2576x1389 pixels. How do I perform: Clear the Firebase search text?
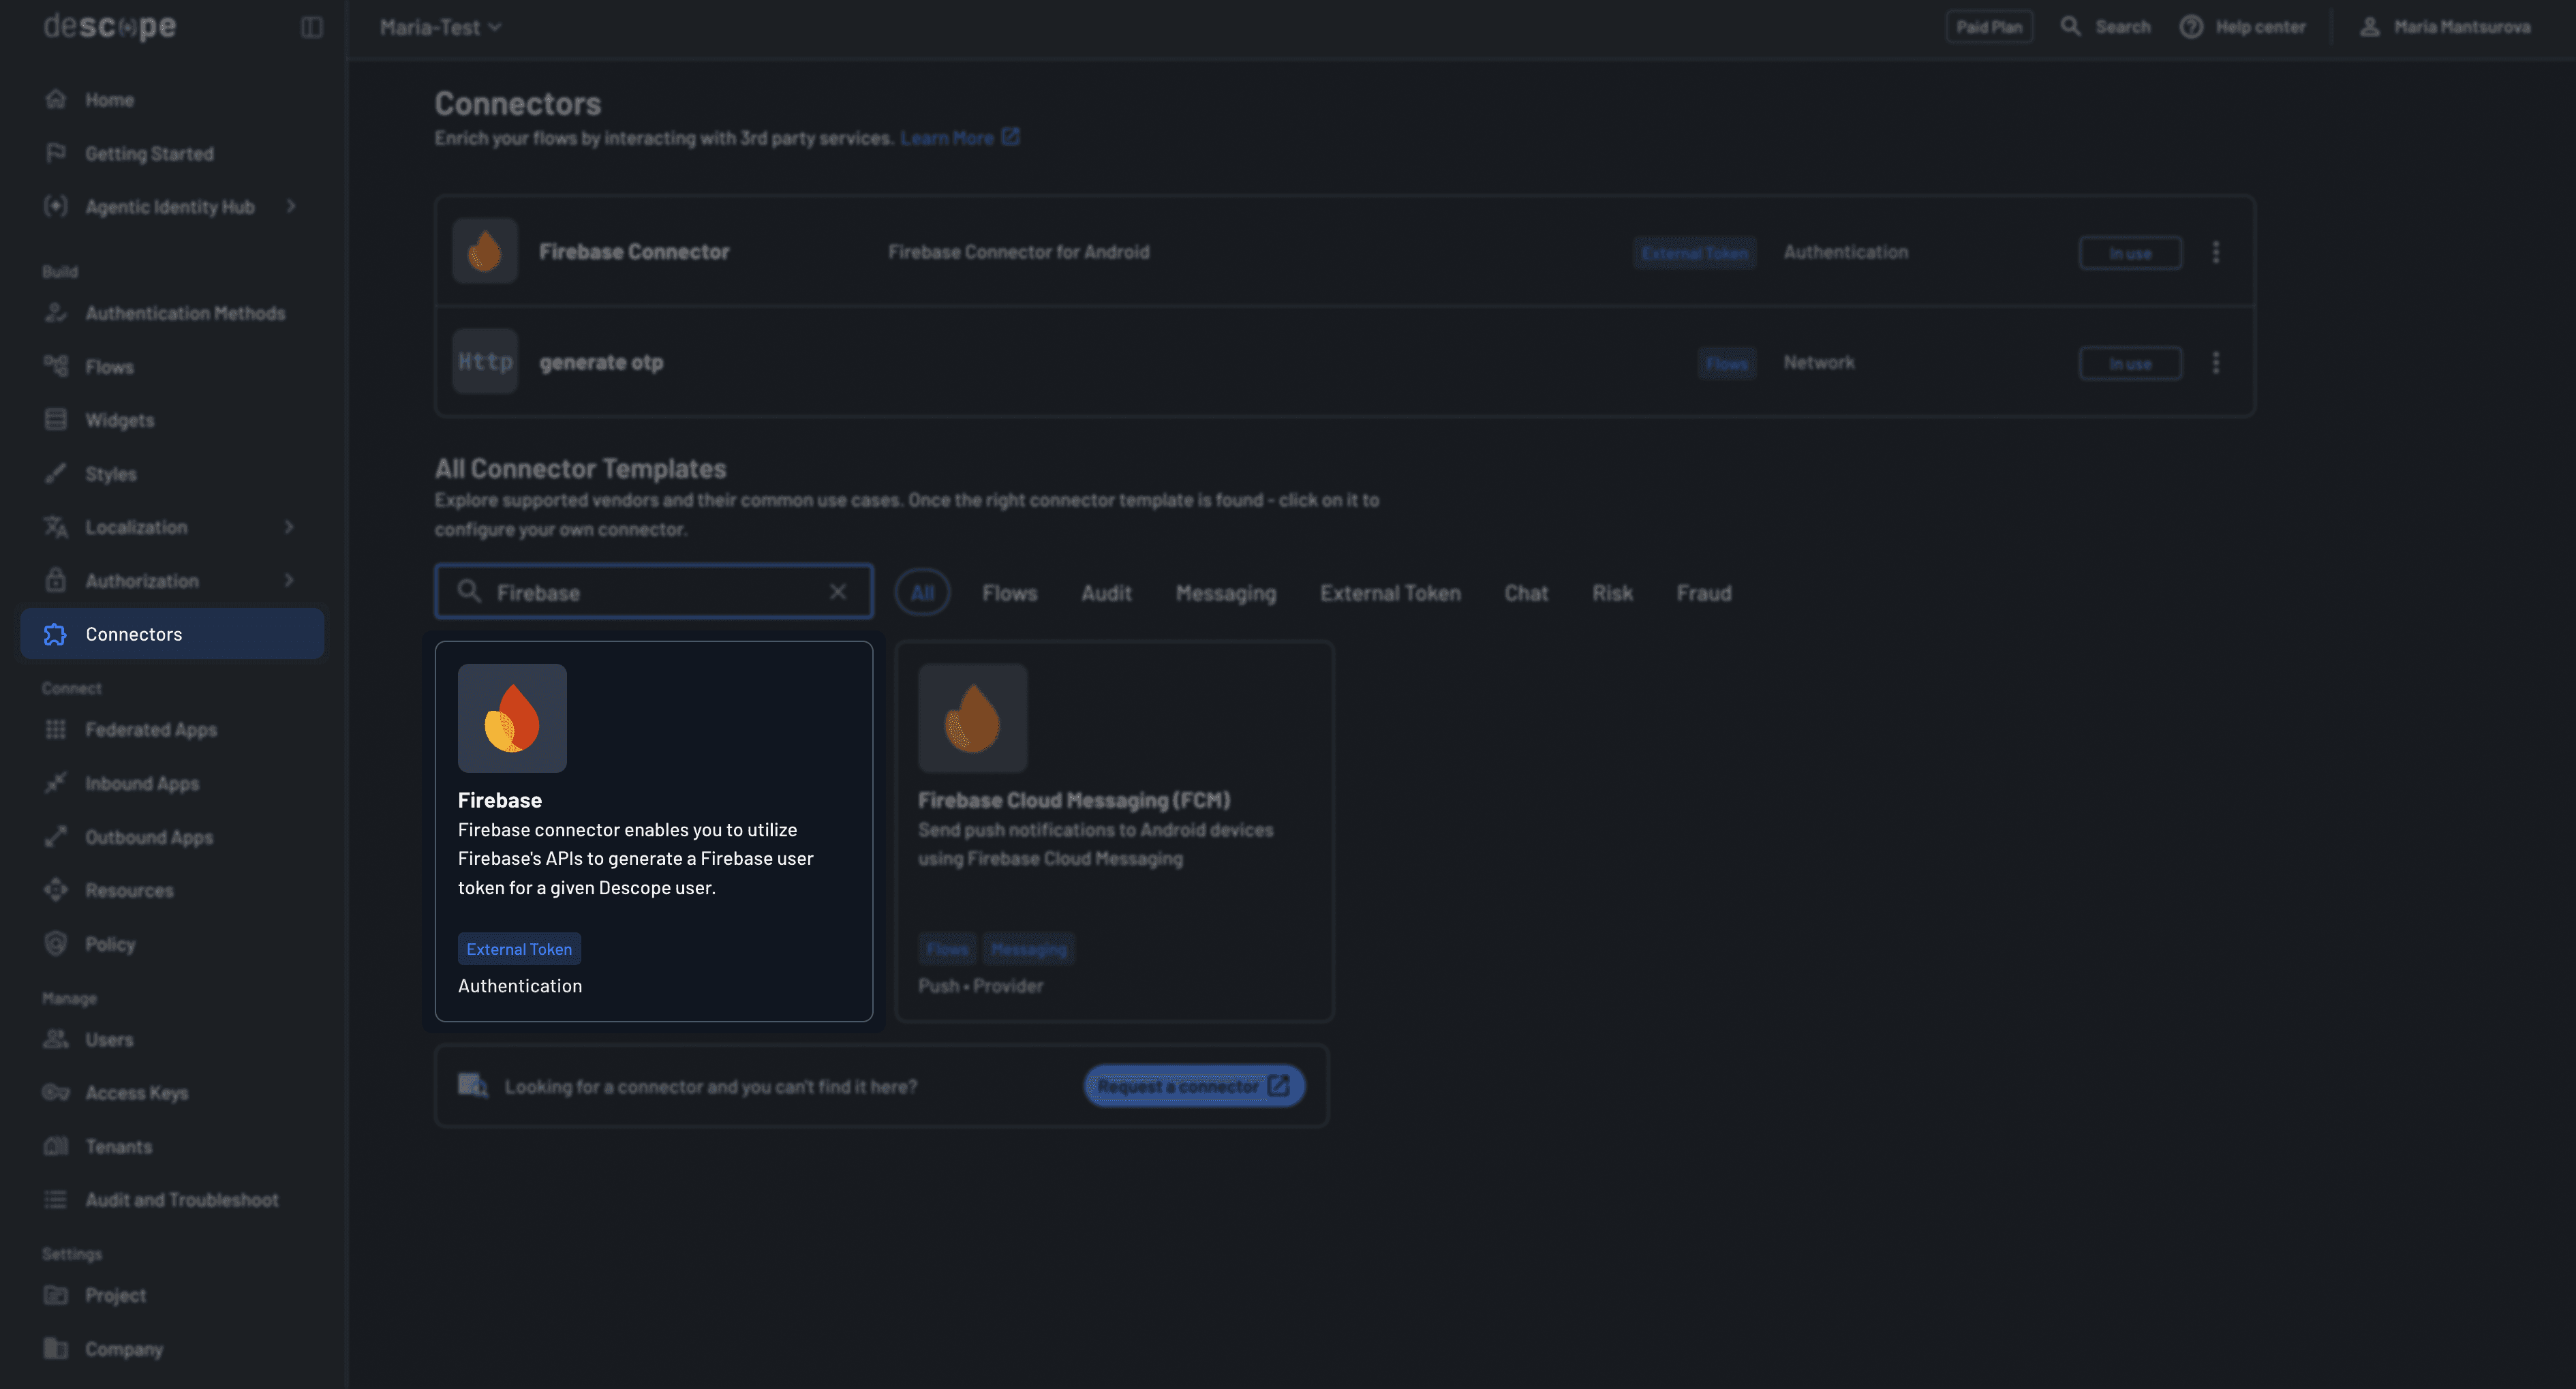[838, 592]
